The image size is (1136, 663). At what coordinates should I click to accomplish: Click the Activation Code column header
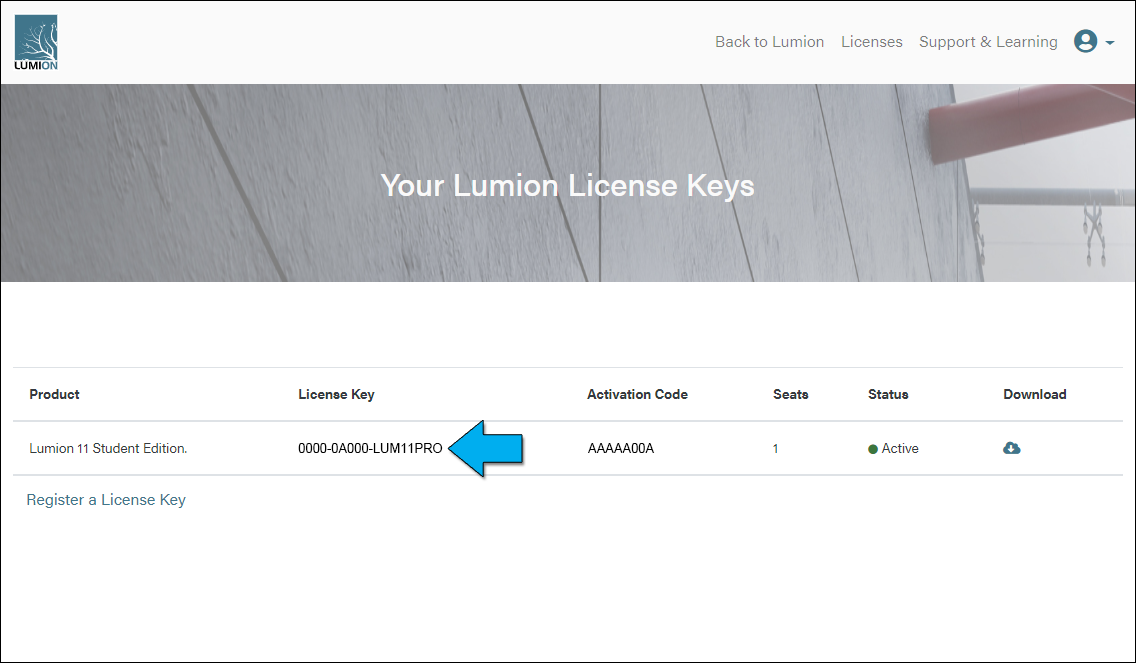tap(637, 395)
